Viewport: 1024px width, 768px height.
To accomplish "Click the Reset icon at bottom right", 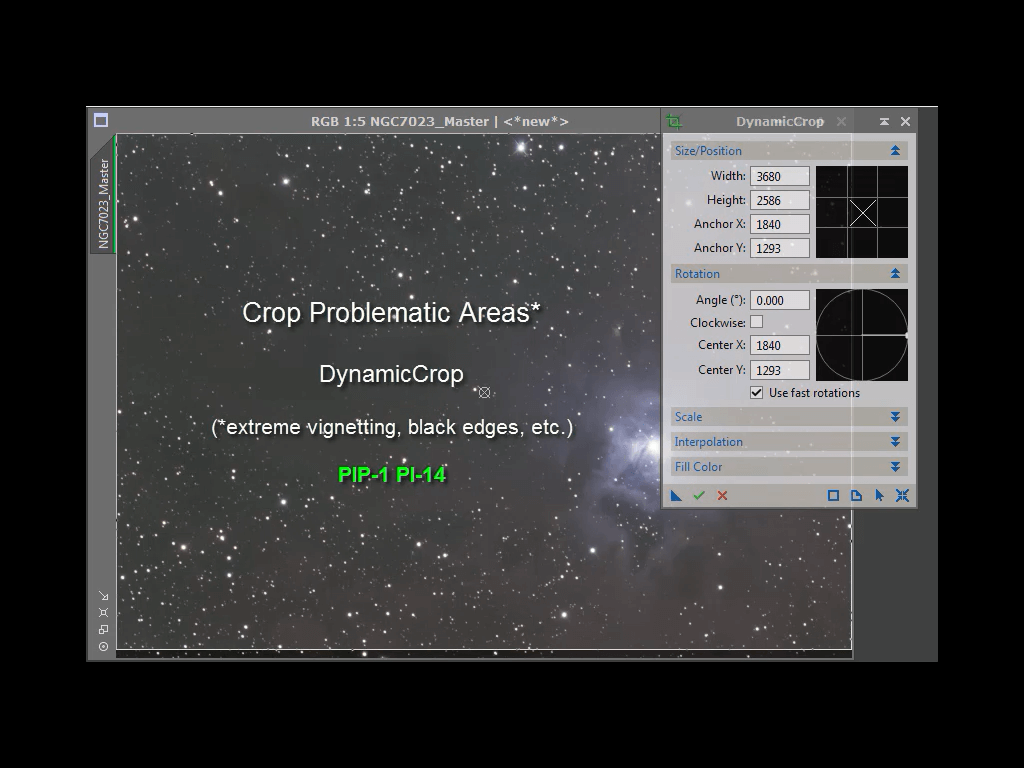I will click(x=902, y=495).
